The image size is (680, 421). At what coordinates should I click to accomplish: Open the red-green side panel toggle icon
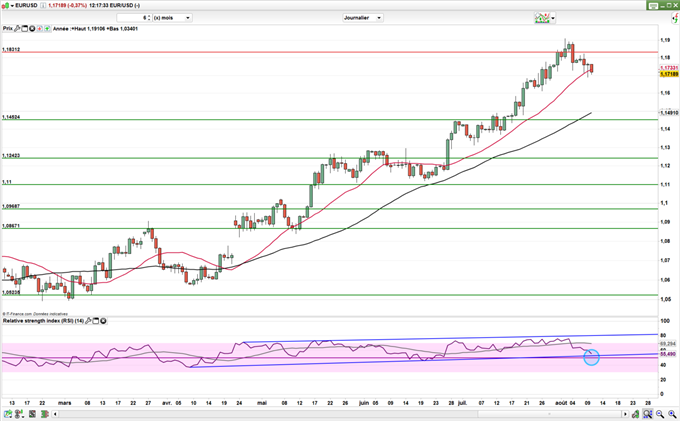(x=675, y=18)
